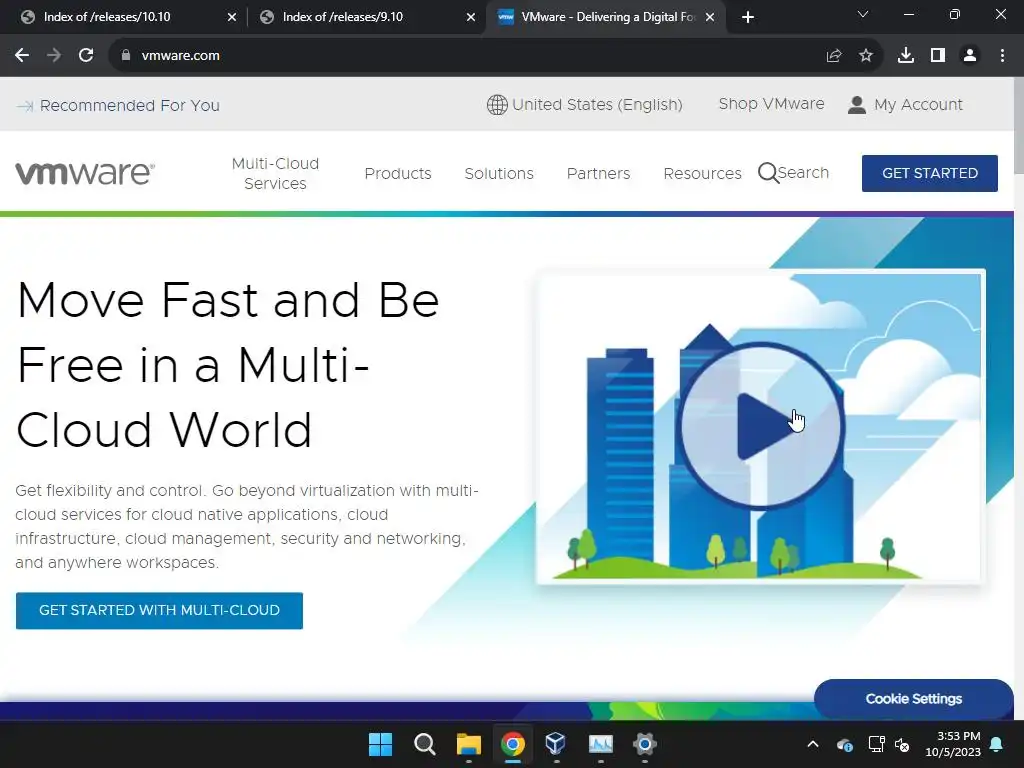Screen dimensions: 1024x768
Task: Click the globe region icon
Action: coord(497,104)
